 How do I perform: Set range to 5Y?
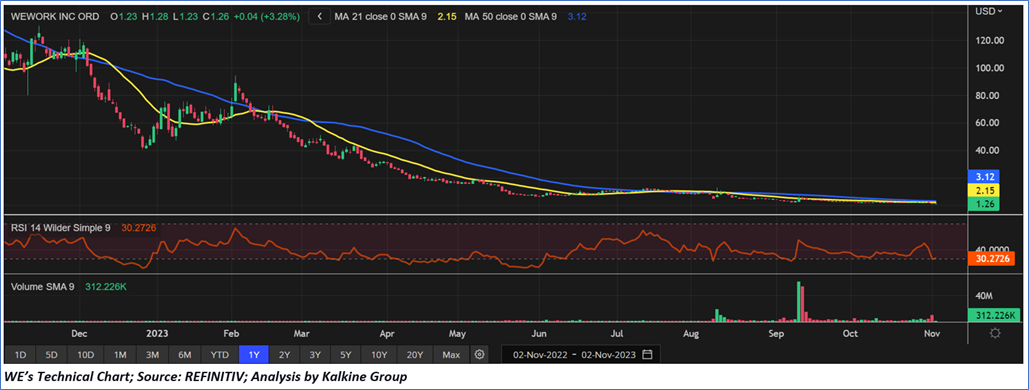[346, 355]
